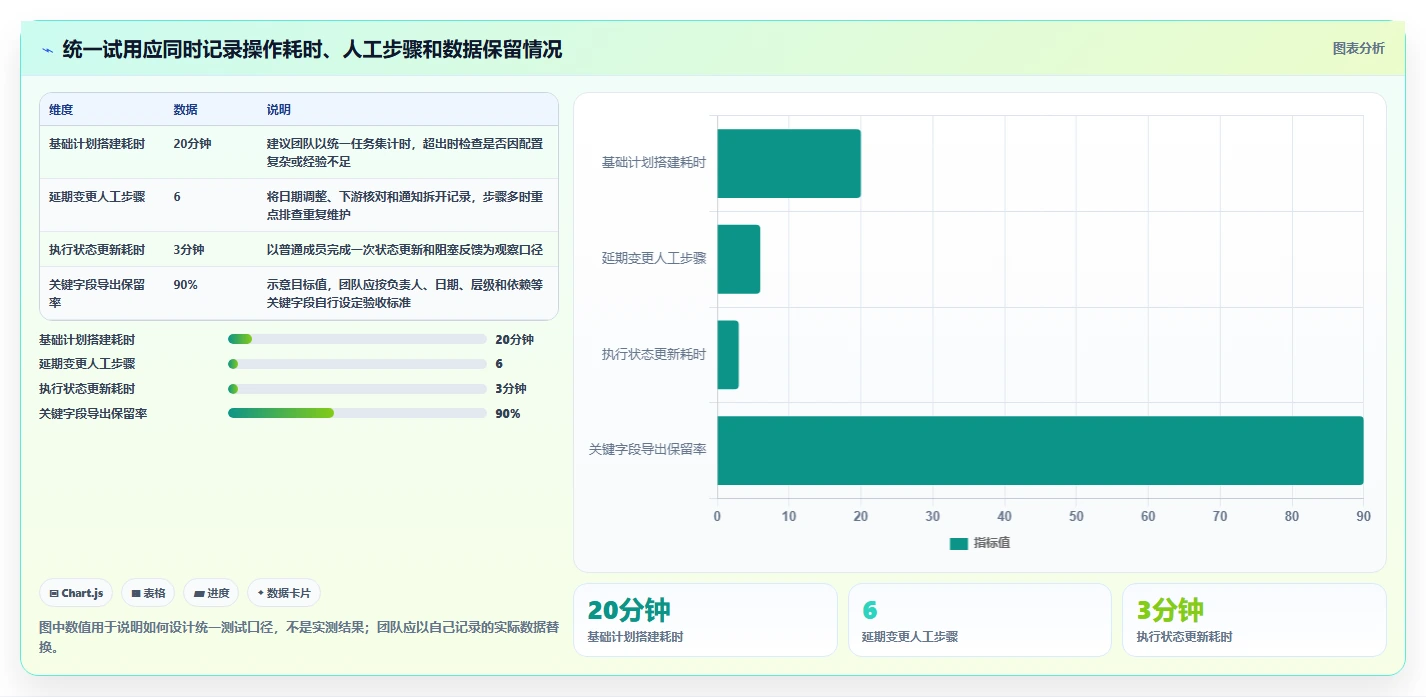This screenshot has height=697, width=1426.
Task: Click the 3分钟 data card
Action: pos(1254,620)
